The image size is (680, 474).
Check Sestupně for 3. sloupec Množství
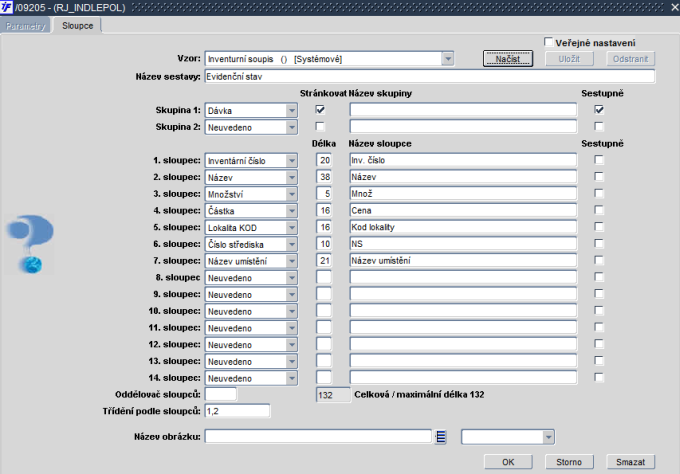(599, 193)
